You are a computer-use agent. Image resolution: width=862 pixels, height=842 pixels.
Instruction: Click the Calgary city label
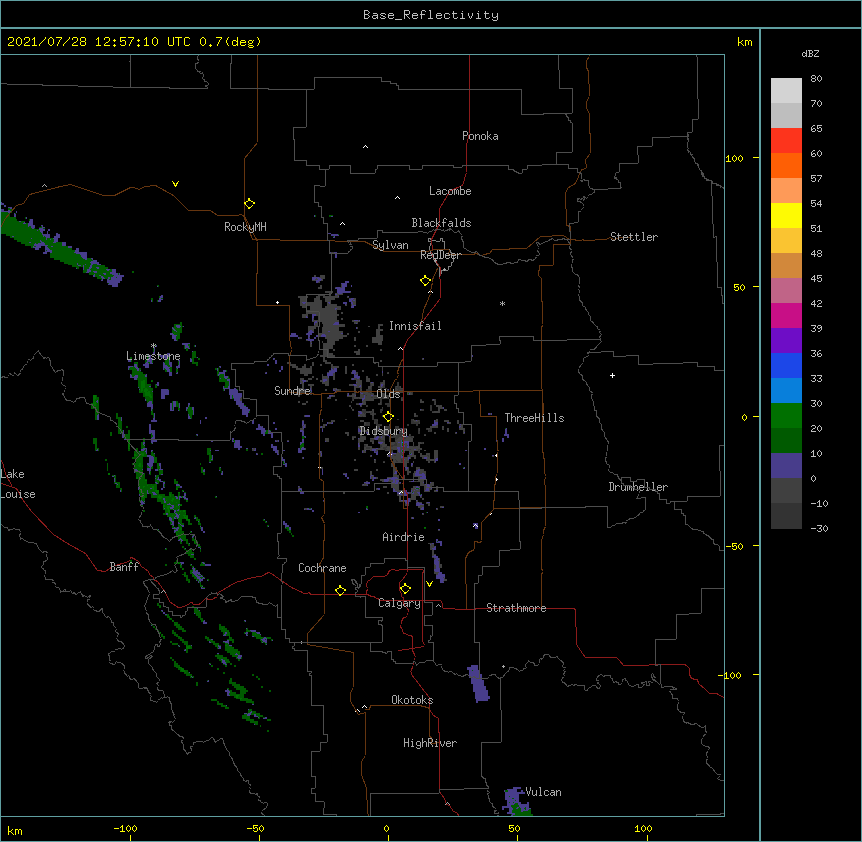tap(399, 603)
